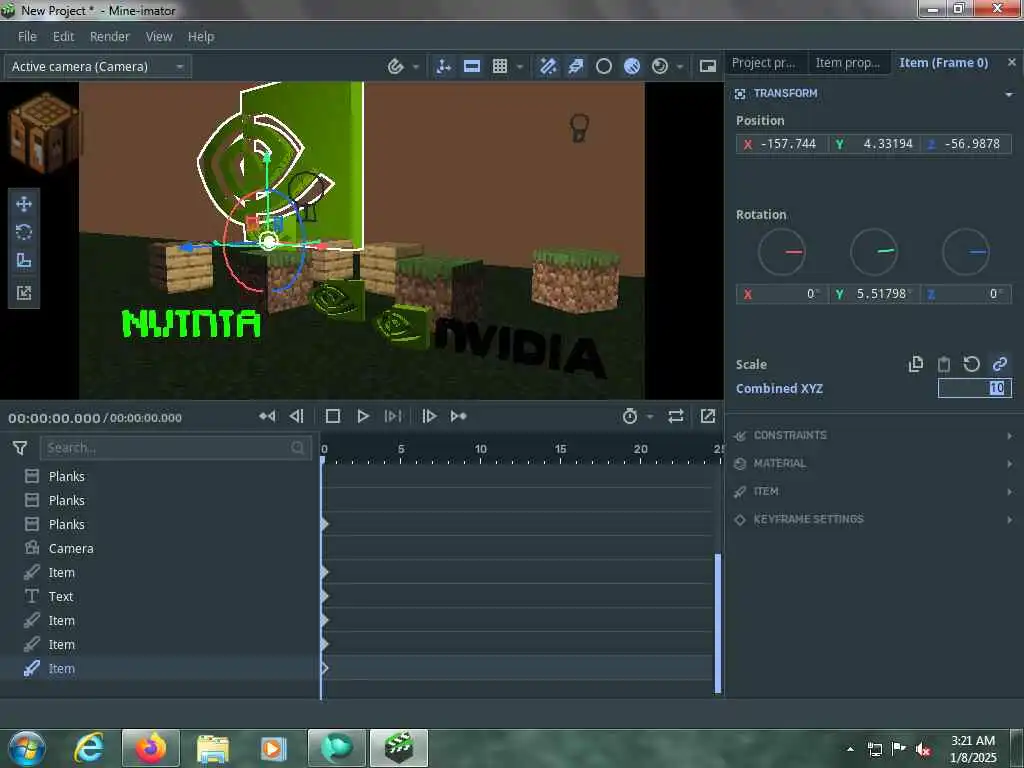The width and height of the screenshot is (1024, 768).
Task: Jump to previous keyframe
Action: (267, 416)
